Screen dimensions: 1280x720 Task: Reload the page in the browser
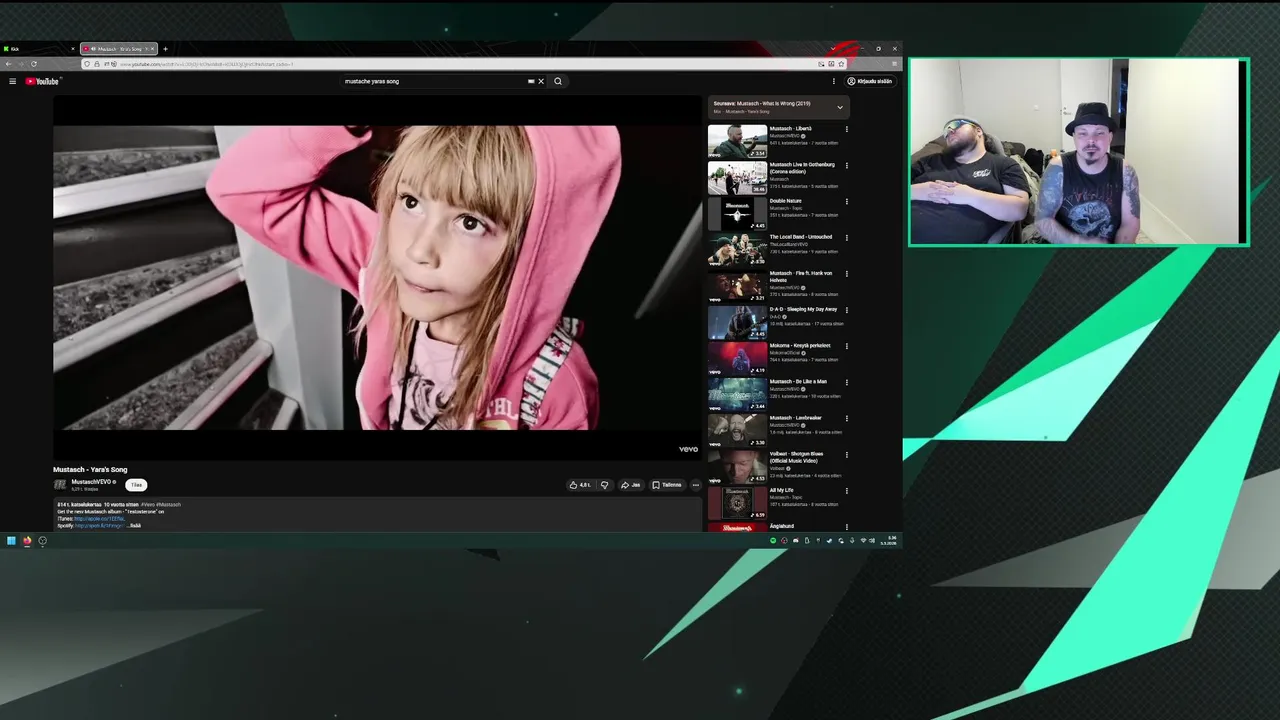(x=34, y=64)
